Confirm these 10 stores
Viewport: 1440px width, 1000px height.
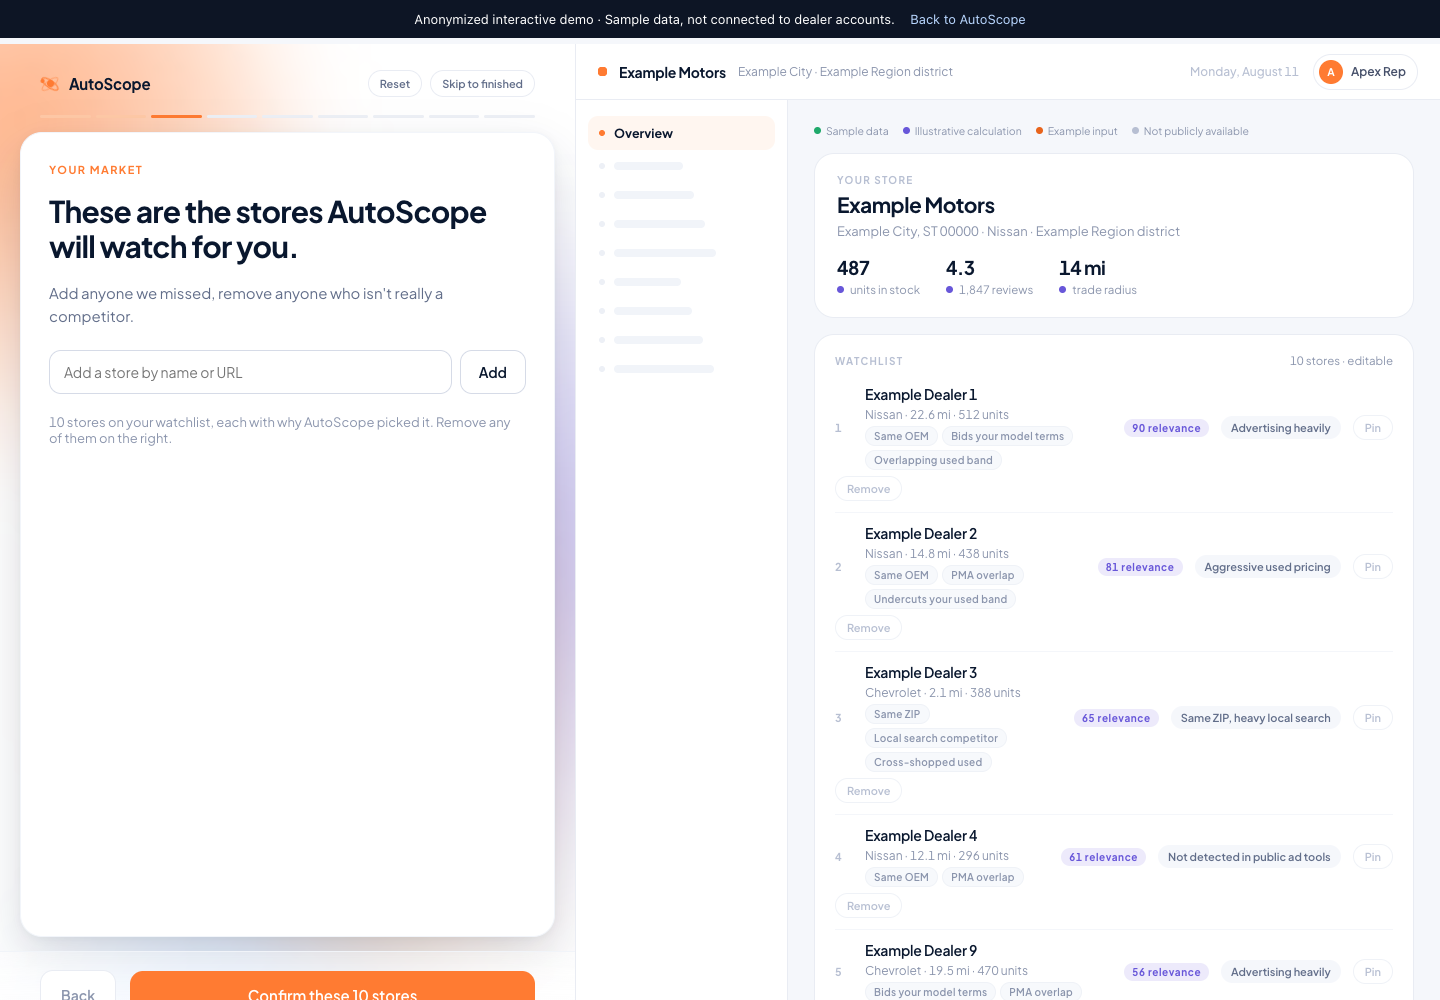332,986
